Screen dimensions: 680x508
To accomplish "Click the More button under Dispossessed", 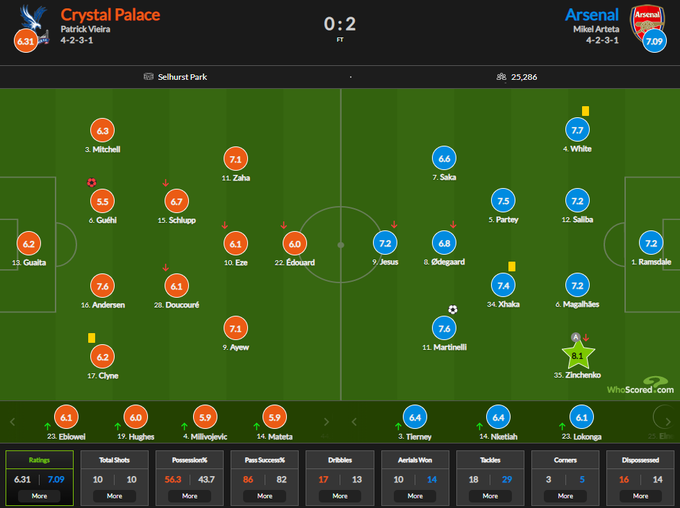I will click(x=640, y=495).
